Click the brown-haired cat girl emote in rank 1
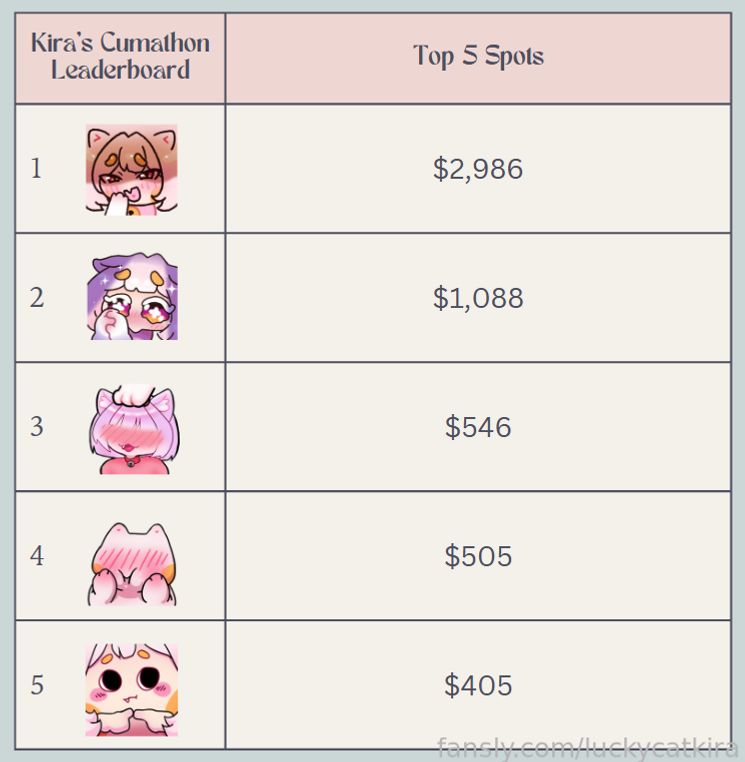 [x=131, y=170]
